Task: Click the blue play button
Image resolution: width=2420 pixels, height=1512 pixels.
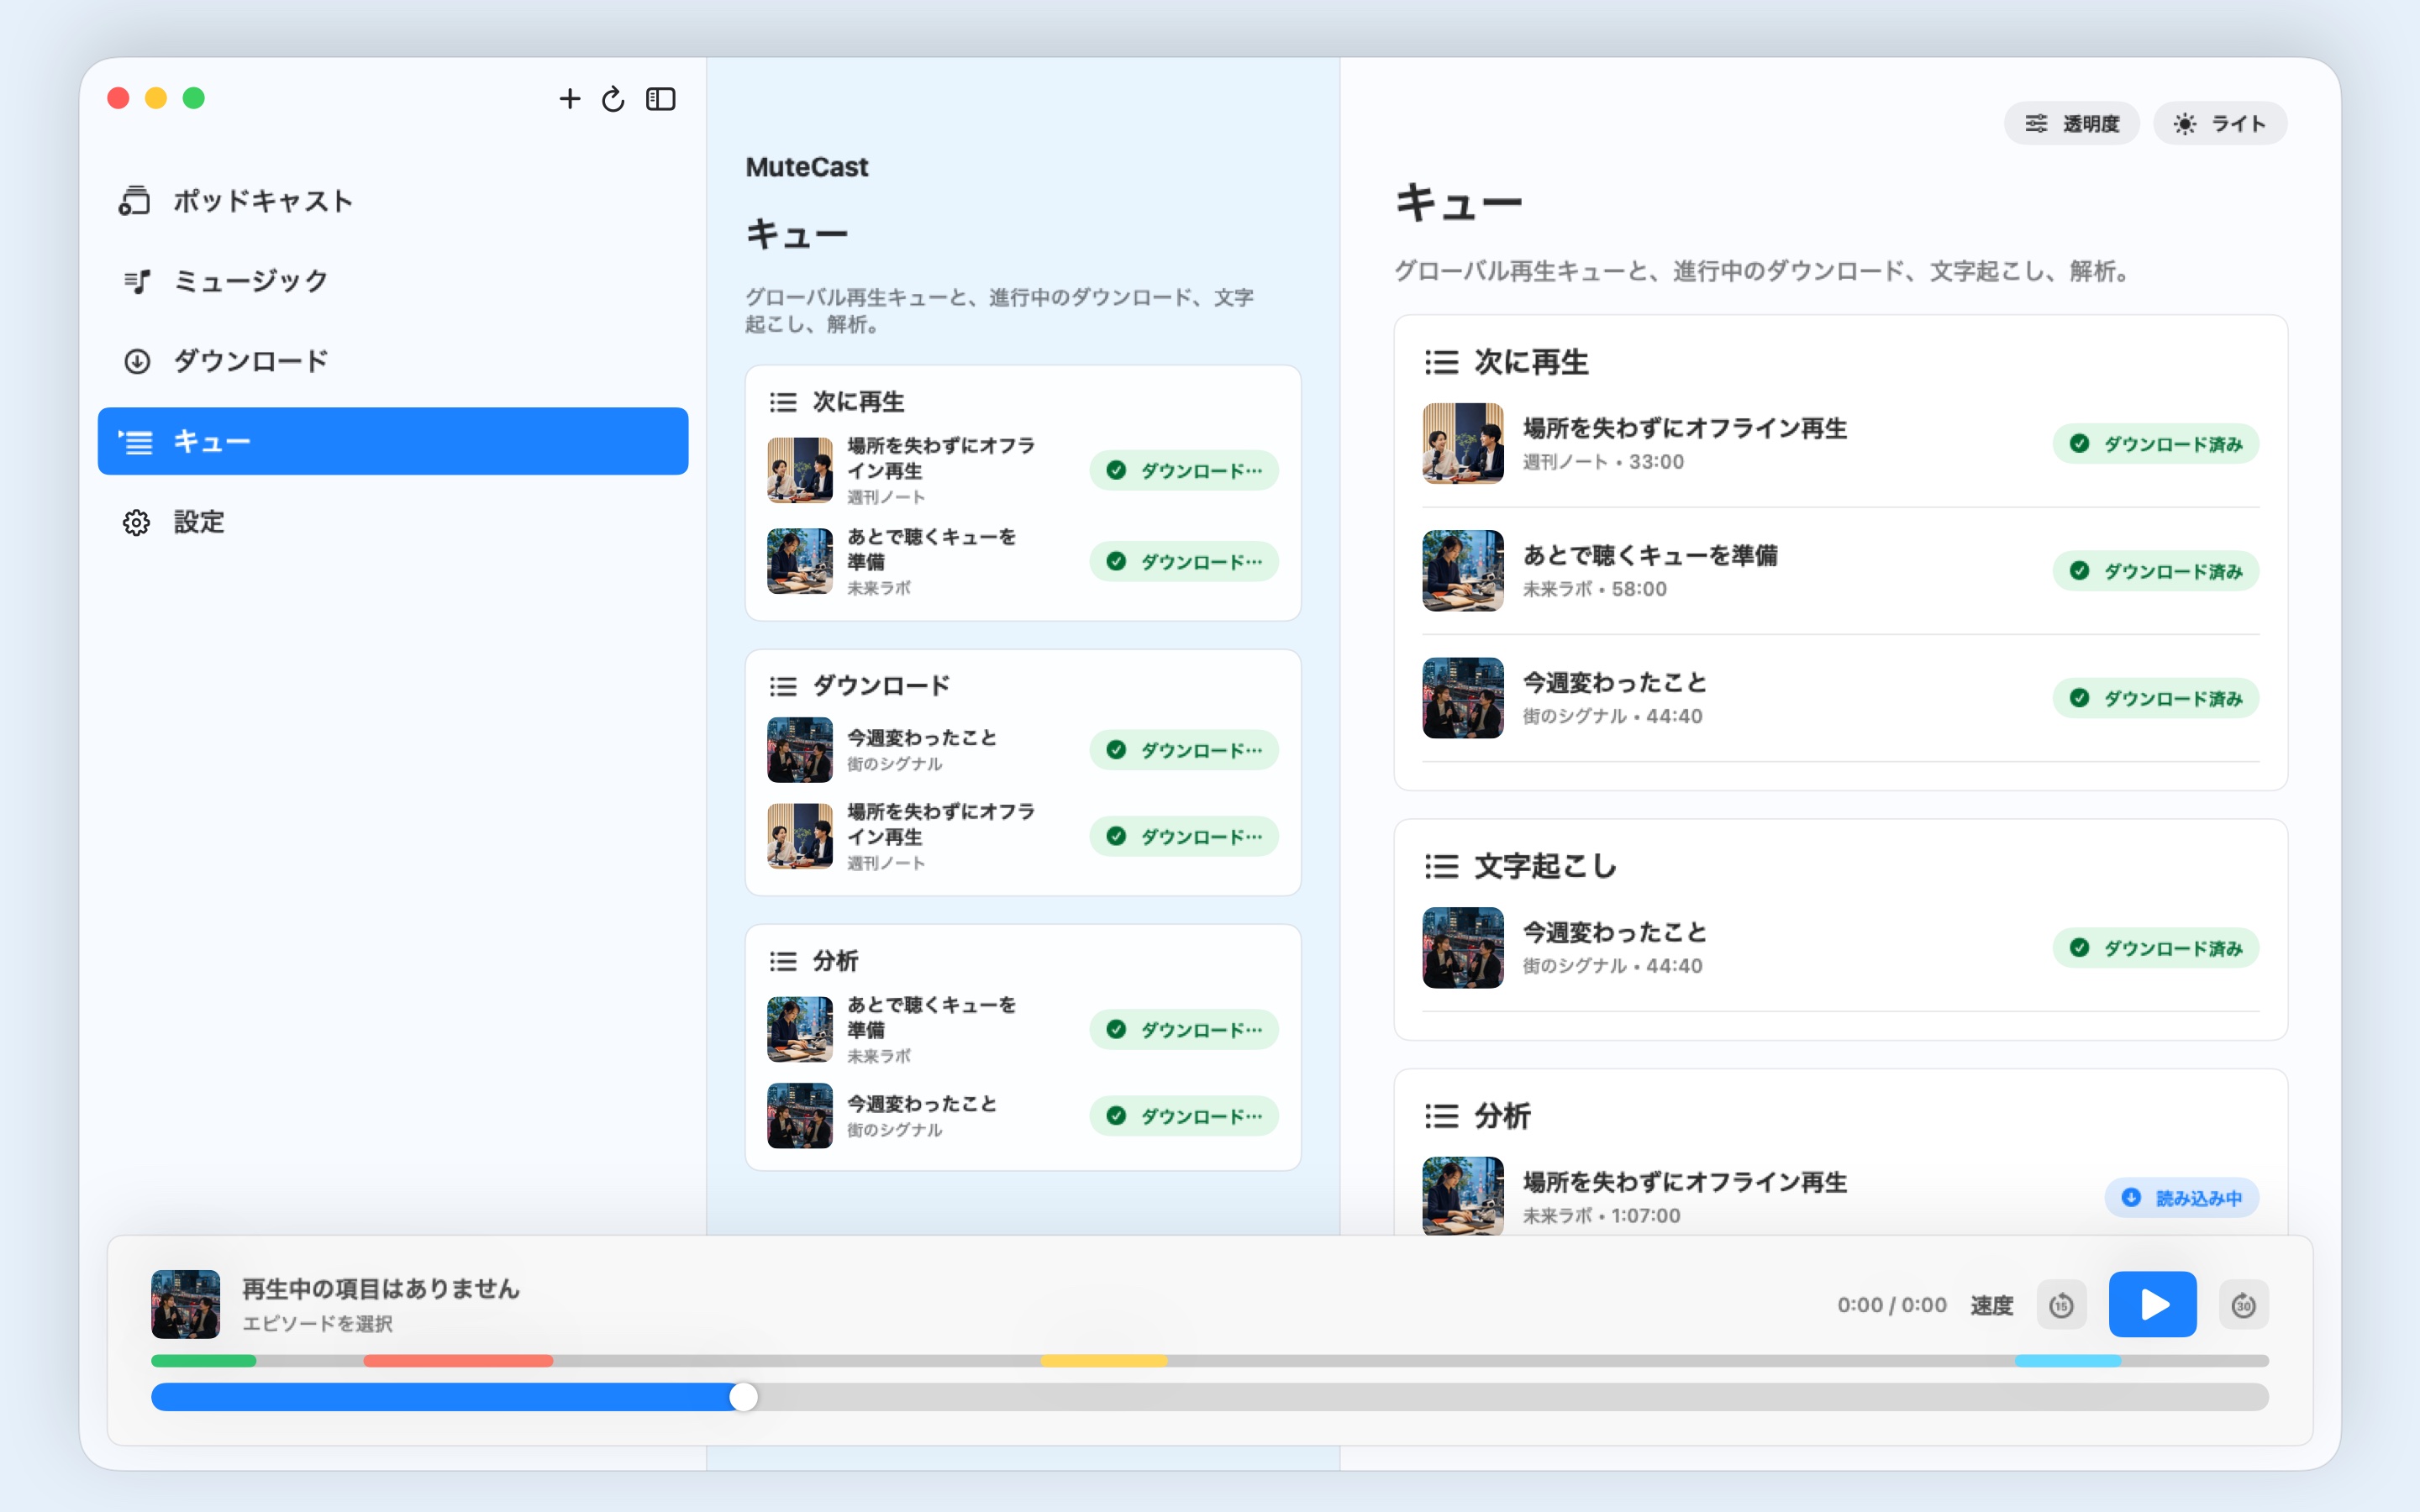Action: (2152, 1304)
